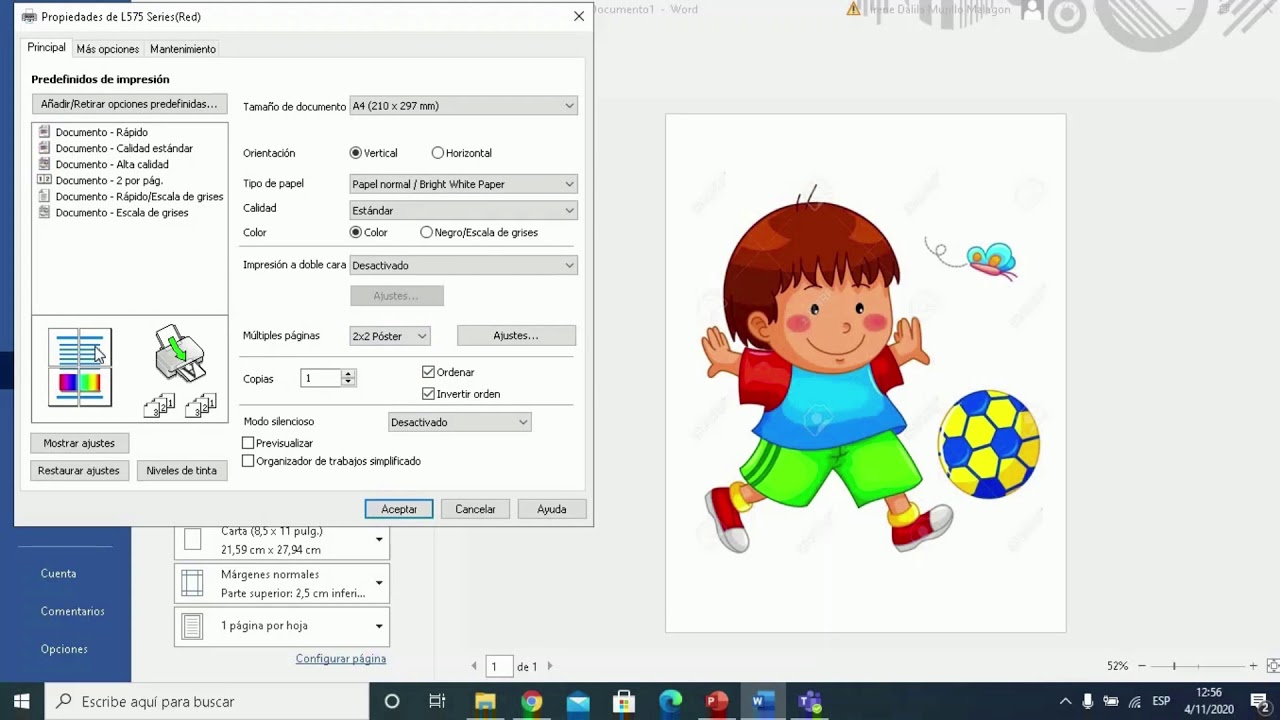Image resolution: width=1280 pixels, height=720 pixels.
Task: Select Documento - Calidad estándar preset
Action: click(x=124, y=148)
